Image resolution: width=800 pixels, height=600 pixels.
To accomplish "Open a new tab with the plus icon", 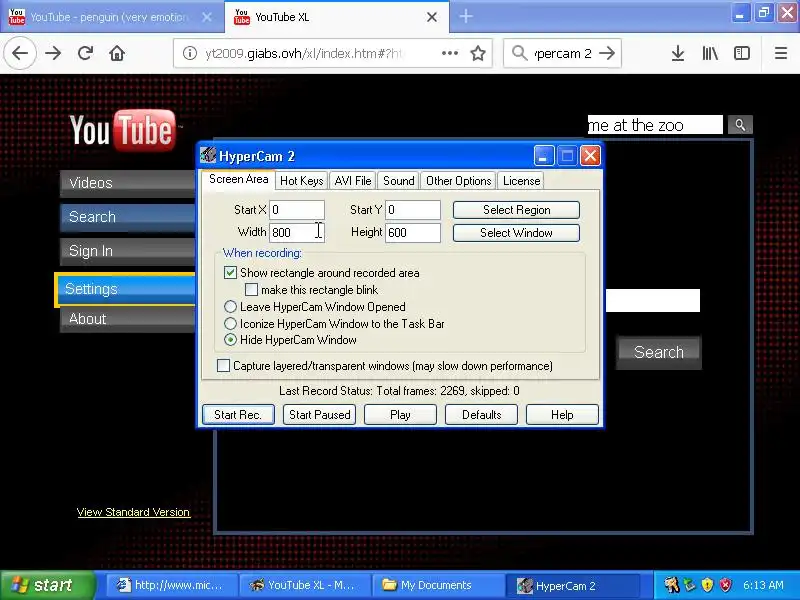I will click(465, 16).
